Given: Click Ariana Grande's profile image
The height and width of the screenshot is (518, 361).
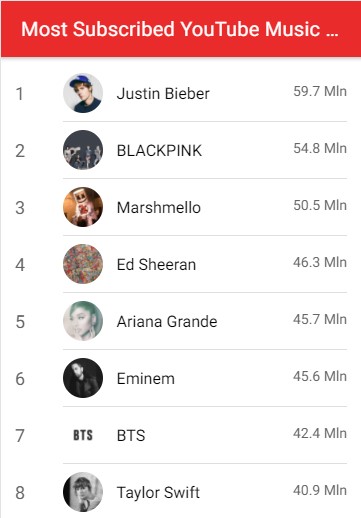Looking at the screenshot, I should pyautogui.click(x=83, y=321).
